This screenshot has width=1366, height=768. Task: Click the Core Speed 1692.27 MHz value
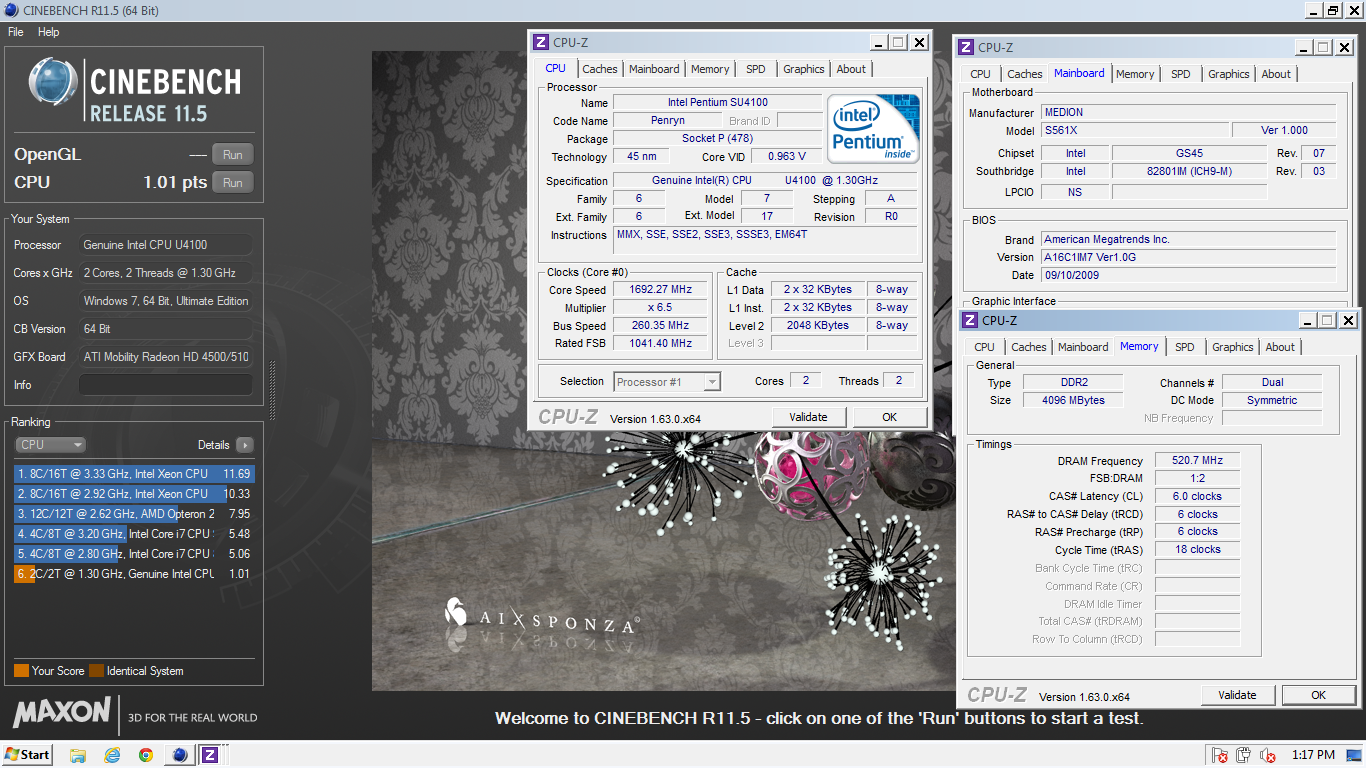[x=660, y=290]
